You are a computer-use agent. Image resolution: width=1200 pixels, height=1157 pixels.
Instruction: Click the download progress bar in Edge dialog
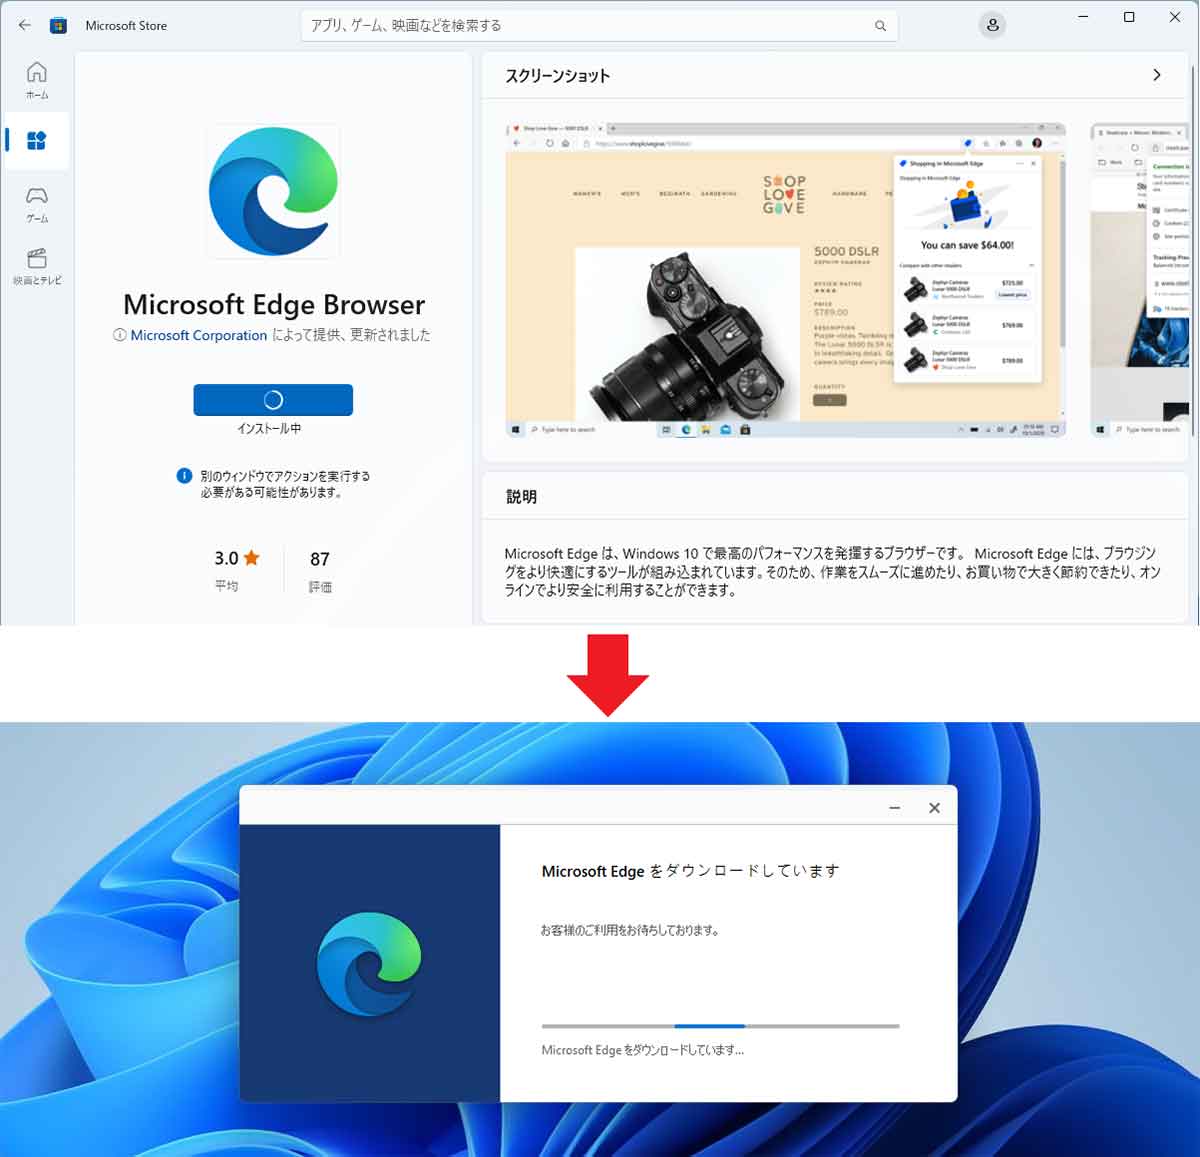[720, 1026]
